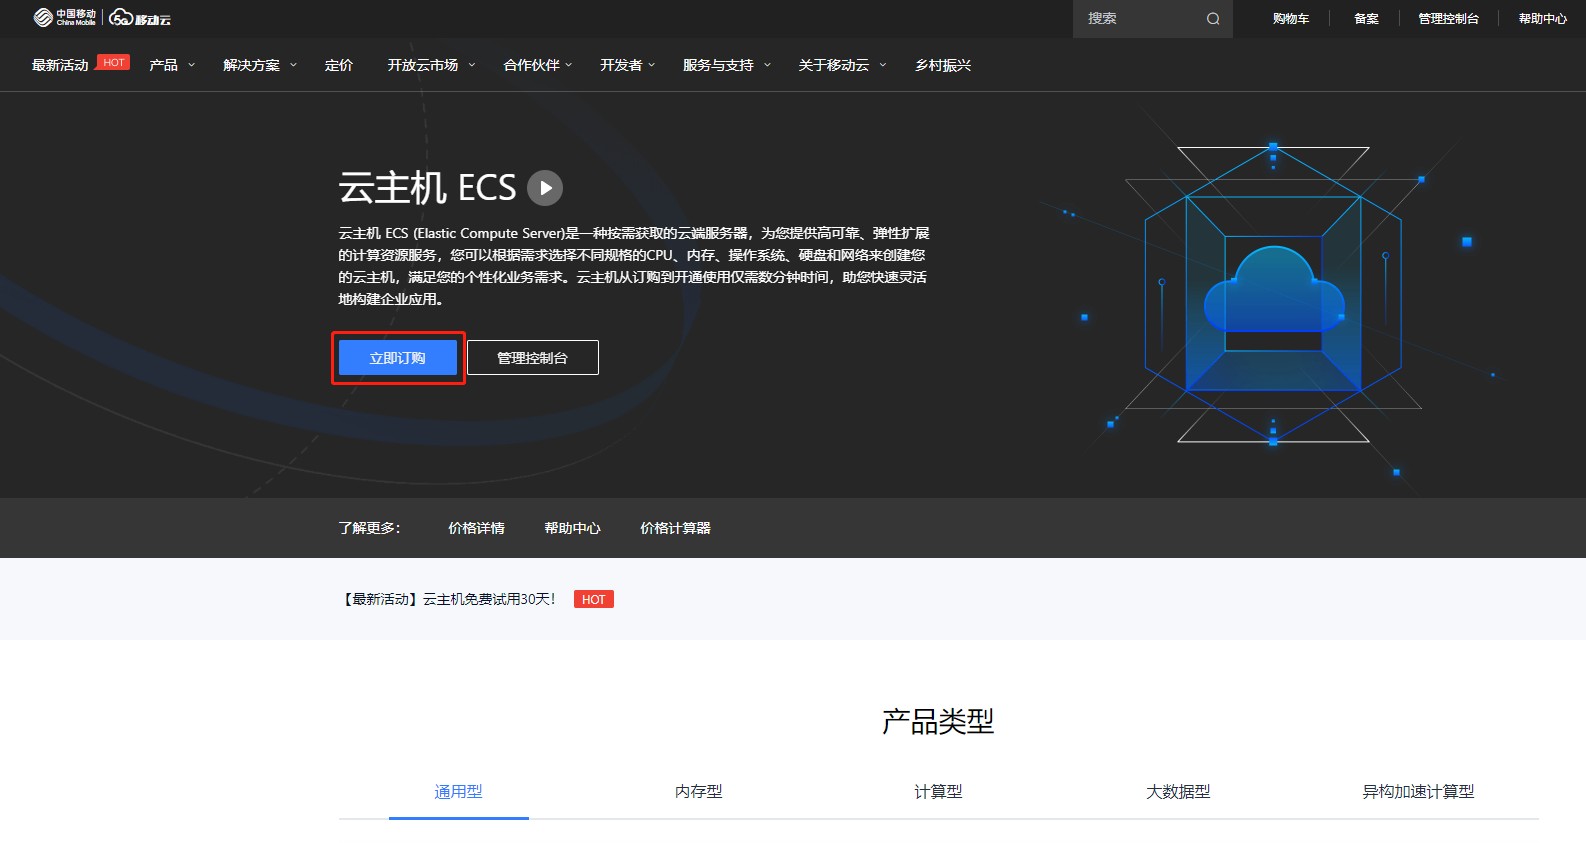The image size is (1586, 843).
Task: Expand the 关于移动云 dropdown
Action: pos(842,65)
